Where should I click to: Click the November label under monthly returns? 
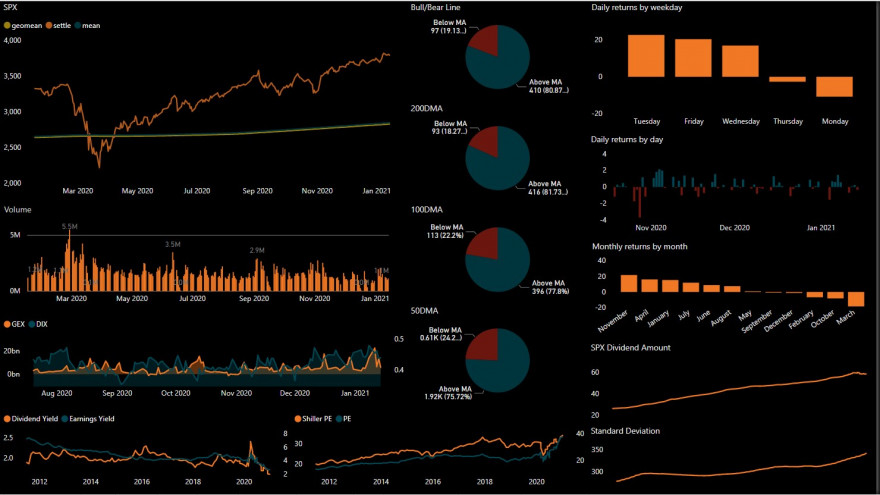pyautogui.click(x=613, y=321)
